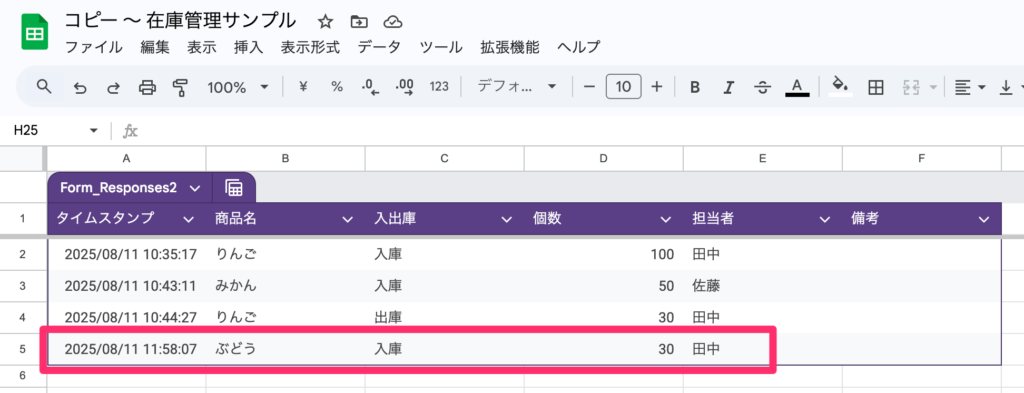1024x393 pixels.
Task: Select timestamp 2025/08/11 10:35:17
Action: [126, 255]
